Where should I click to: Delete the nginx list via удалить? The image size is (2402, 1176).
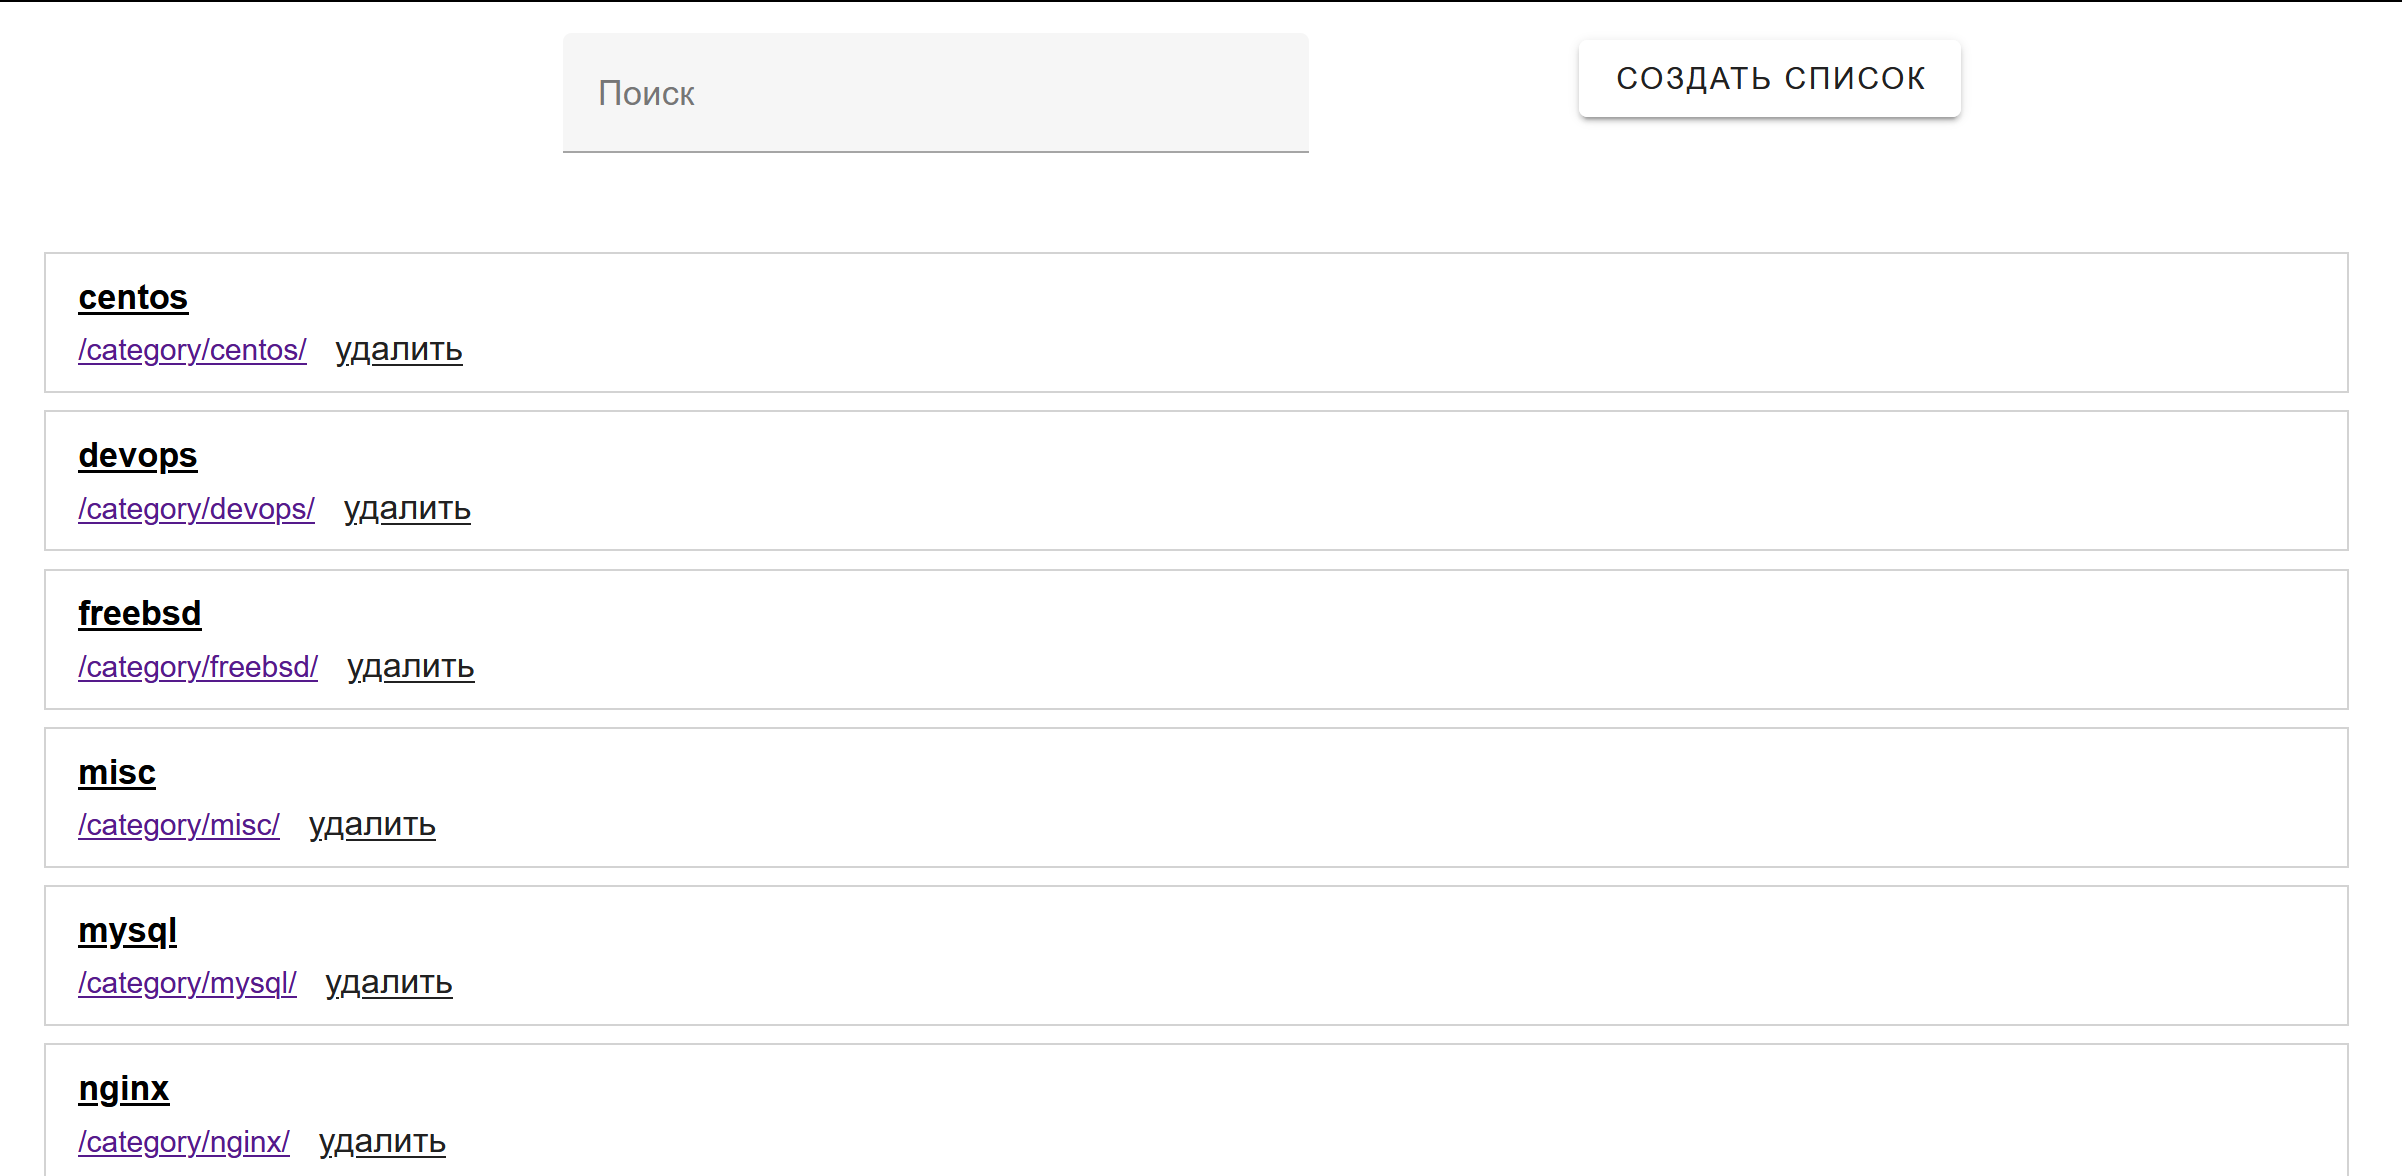click(382, 1142)
